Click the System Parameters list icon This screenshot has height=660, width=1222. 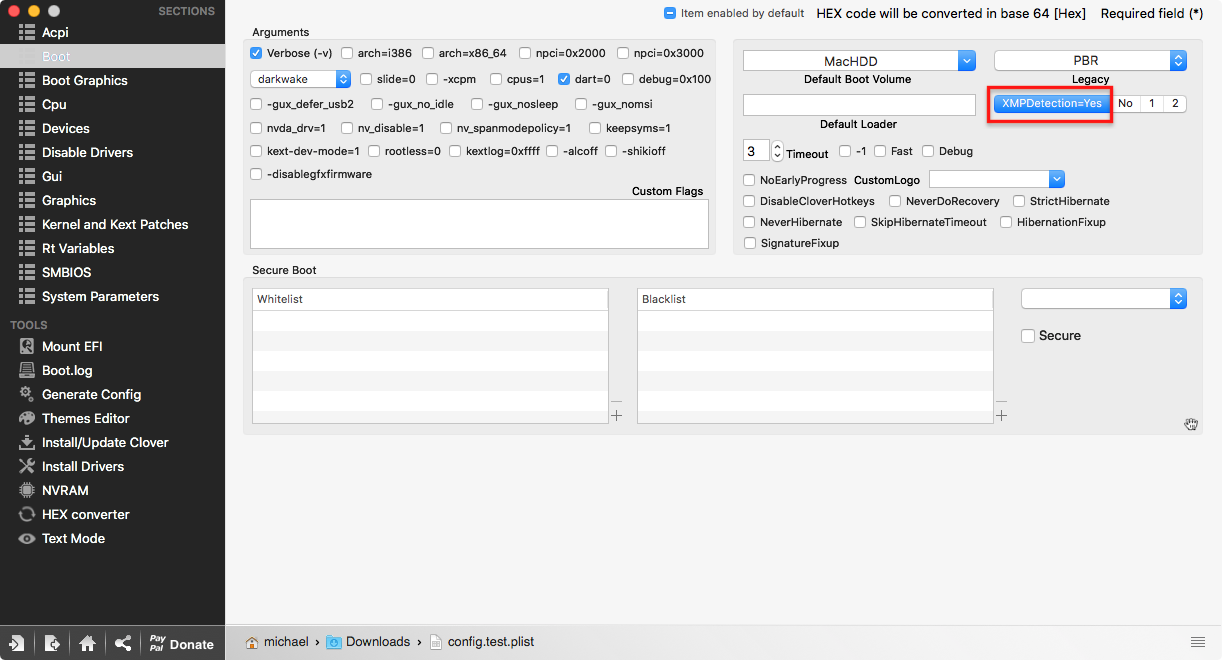click(26, 296)
